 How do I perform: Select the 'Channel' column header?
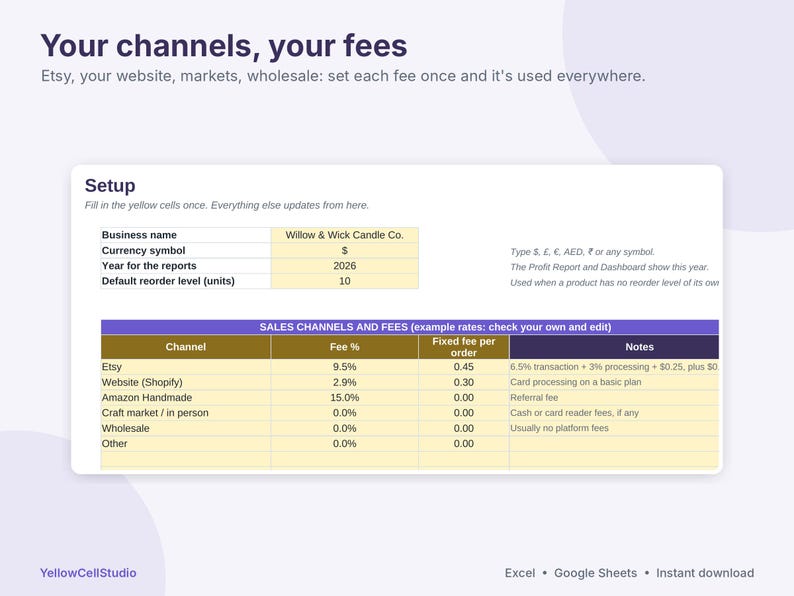click(186, 347)
